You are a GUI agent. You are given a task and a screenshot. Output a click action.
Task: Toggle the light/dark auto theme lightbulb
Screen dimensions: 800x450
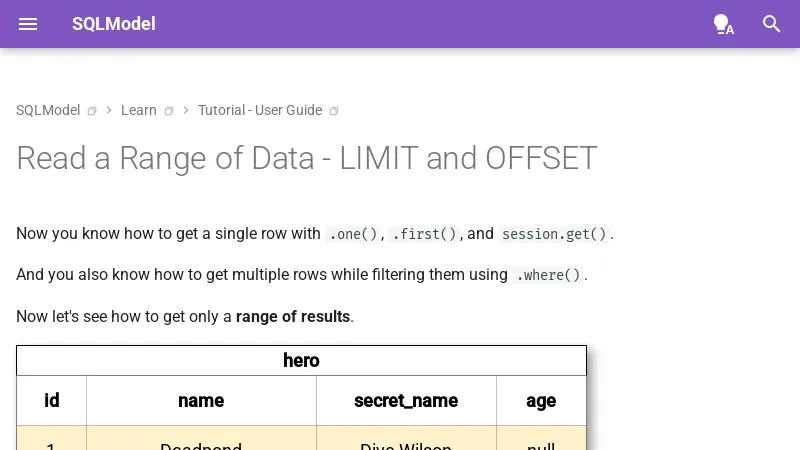[x=723, y=24]
